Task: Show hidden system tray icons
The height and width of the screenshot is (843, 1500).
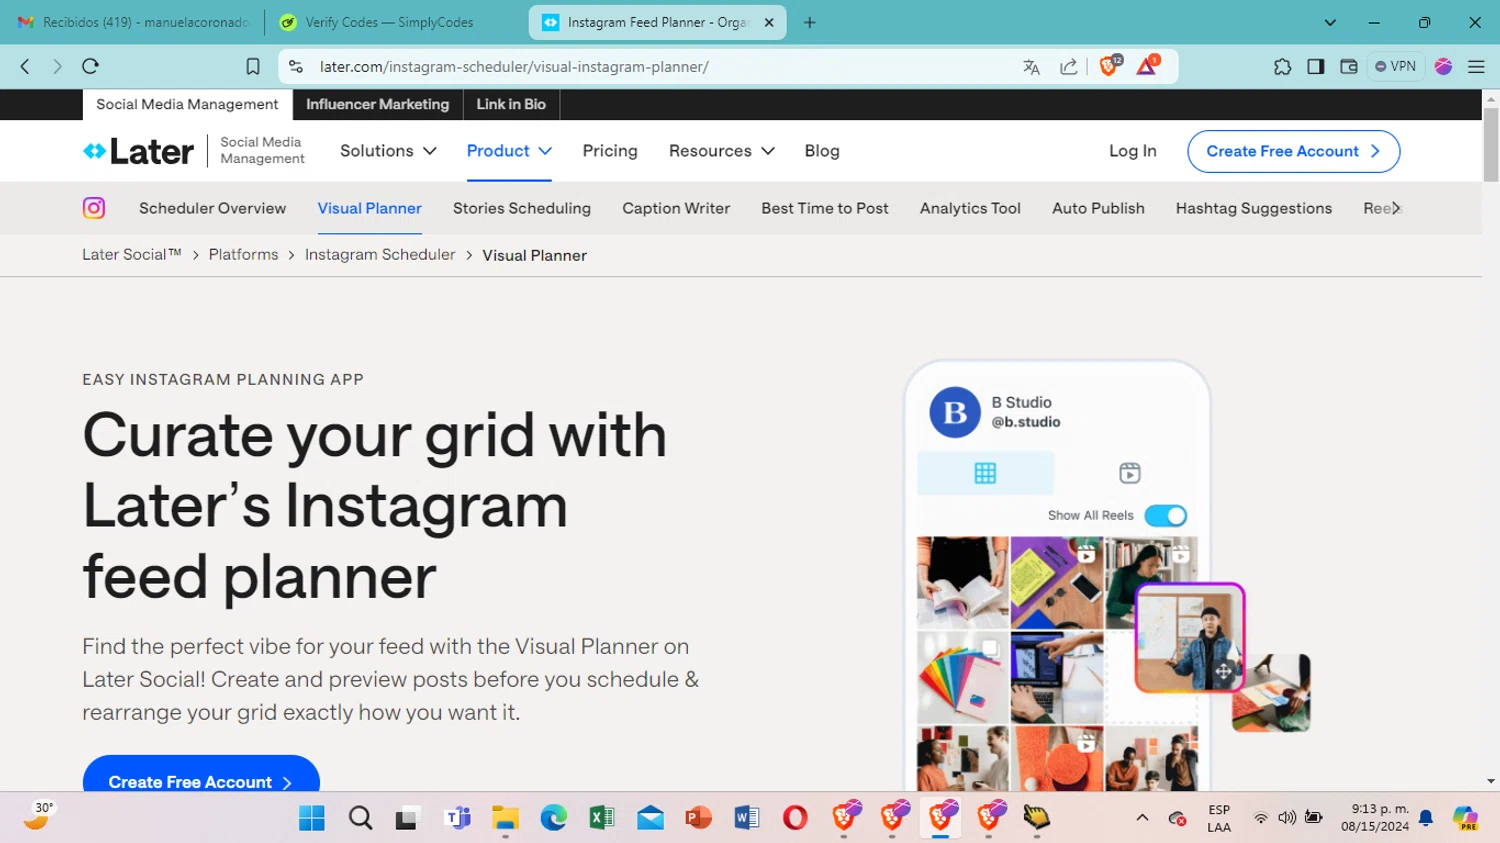Action: pyautogui.click(x=1142, y=818)
